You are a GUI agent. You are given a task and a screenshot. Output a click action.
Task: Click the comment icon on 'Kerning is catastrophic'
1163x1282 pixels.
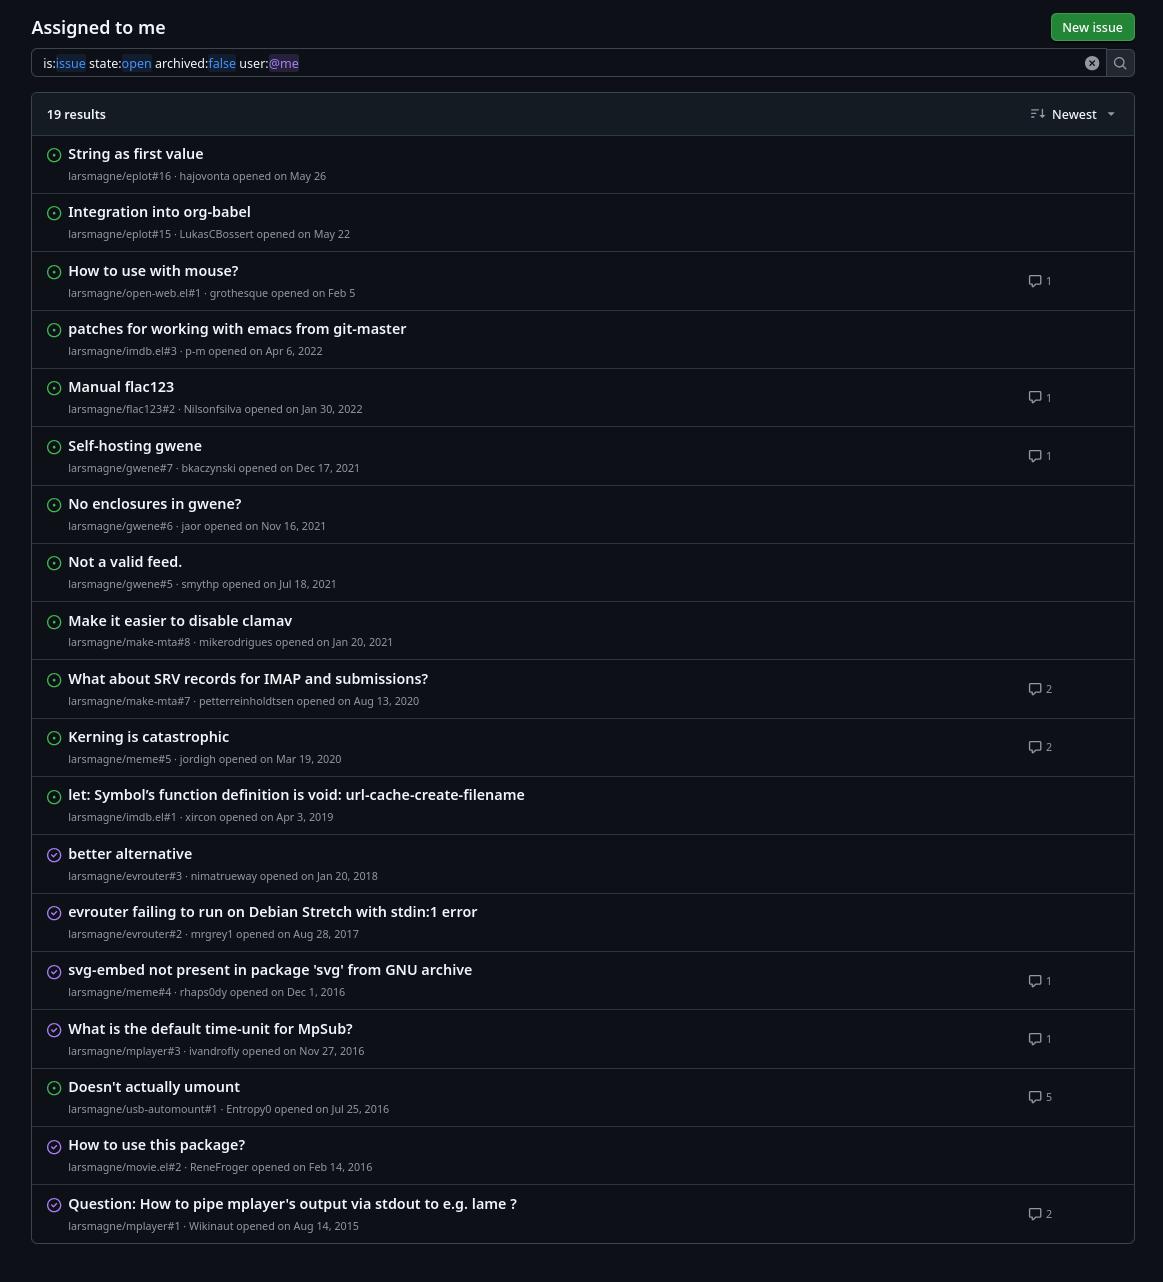tap(1035, 747)
